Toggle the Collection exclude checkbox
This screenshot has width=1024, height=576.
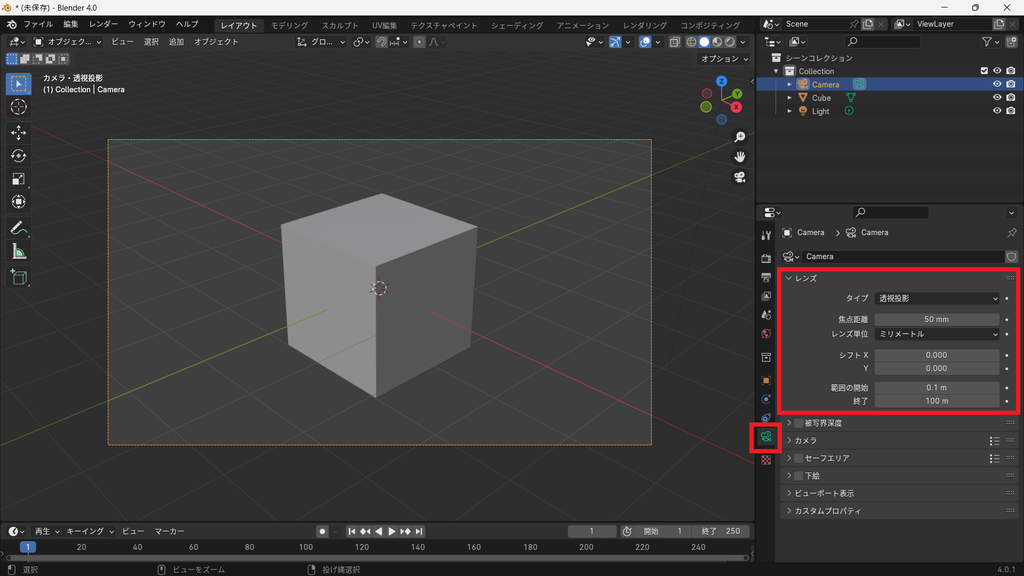point(984,71)
